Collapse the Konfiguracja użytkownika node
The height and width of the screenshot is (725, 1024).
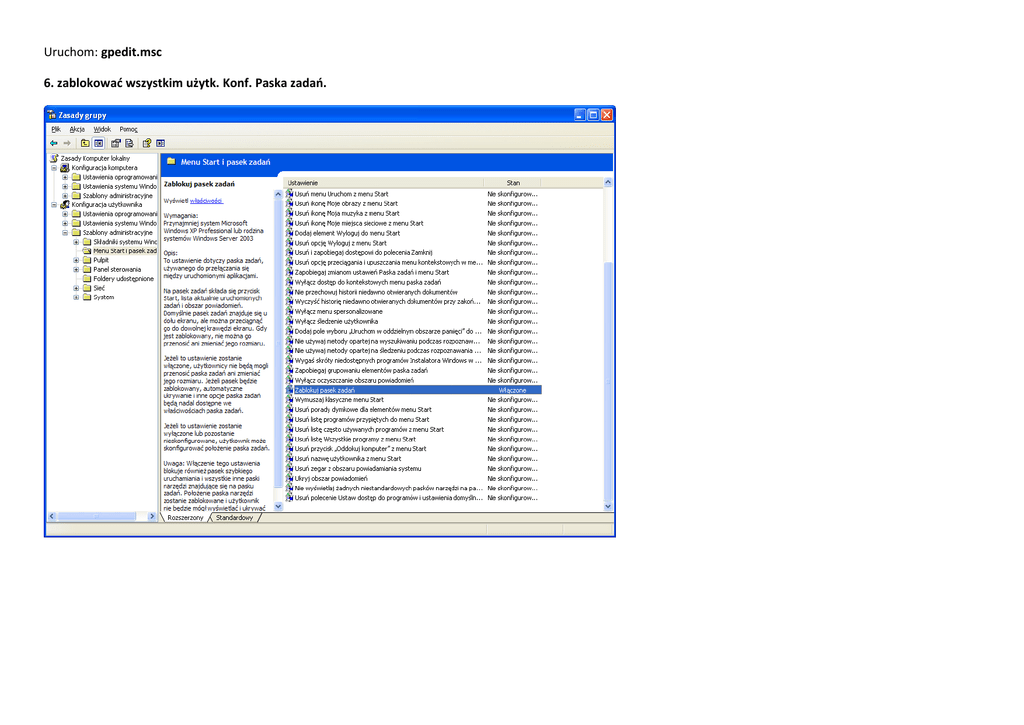(55, 204)
